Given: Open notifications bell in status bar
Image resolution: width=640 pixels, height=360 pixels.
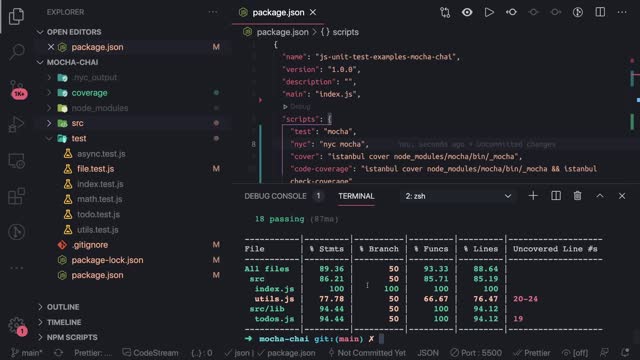Looking at the screenshot, I should pos(625,353).
